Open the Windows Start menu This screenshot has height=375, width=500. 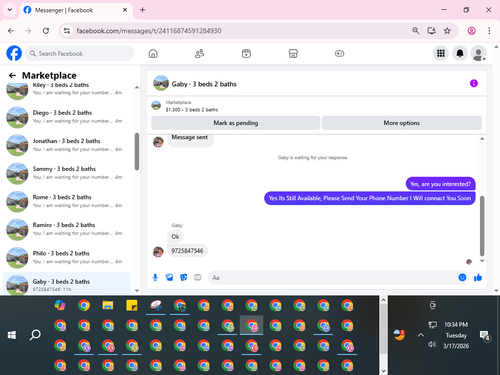(12, 335)
